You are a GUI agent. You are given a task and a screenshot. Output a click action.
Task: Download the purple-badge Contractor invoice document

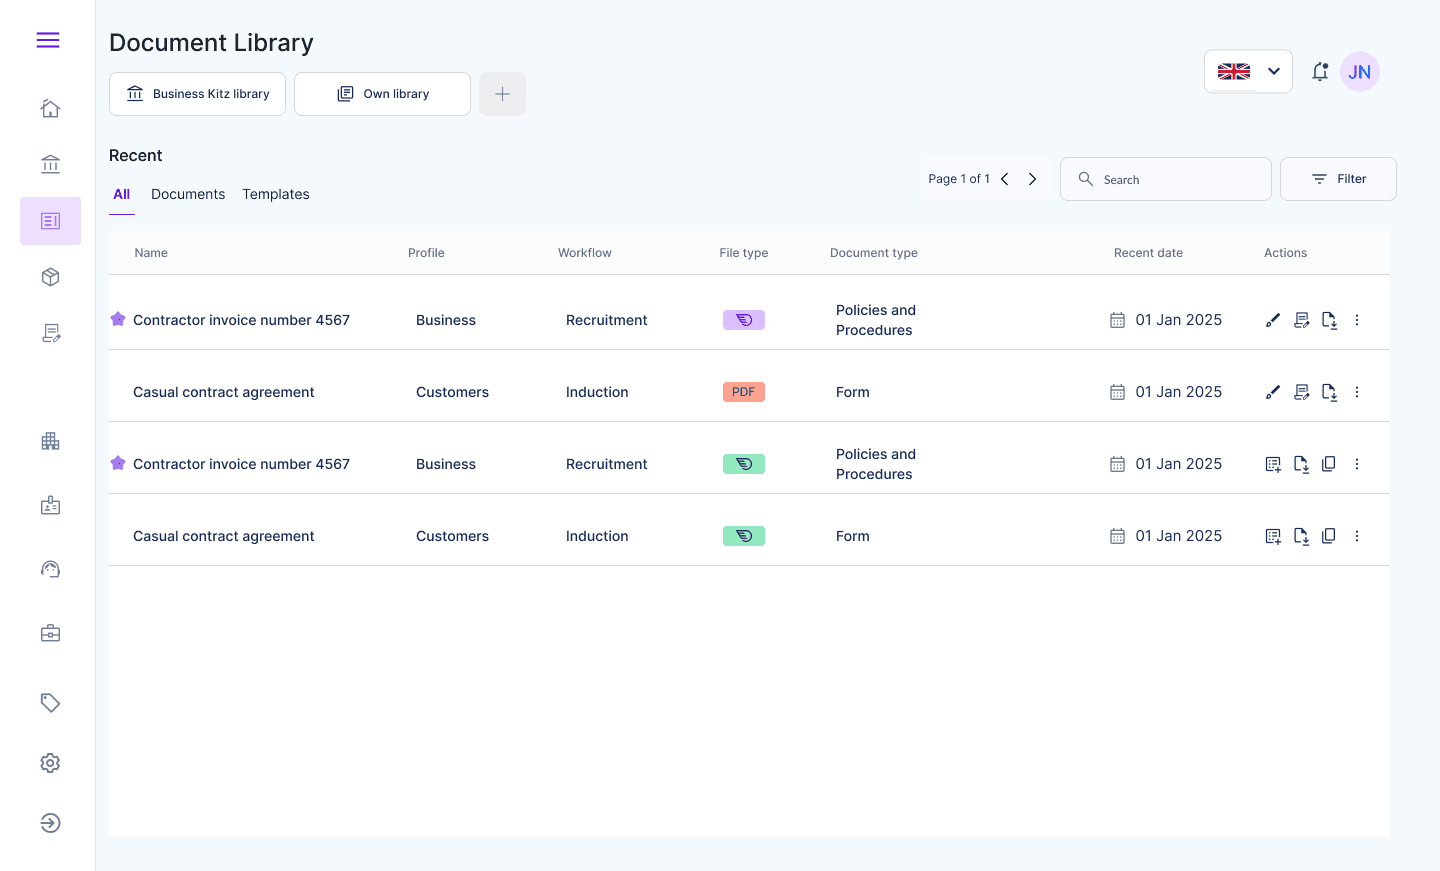tap(1329, 320)
